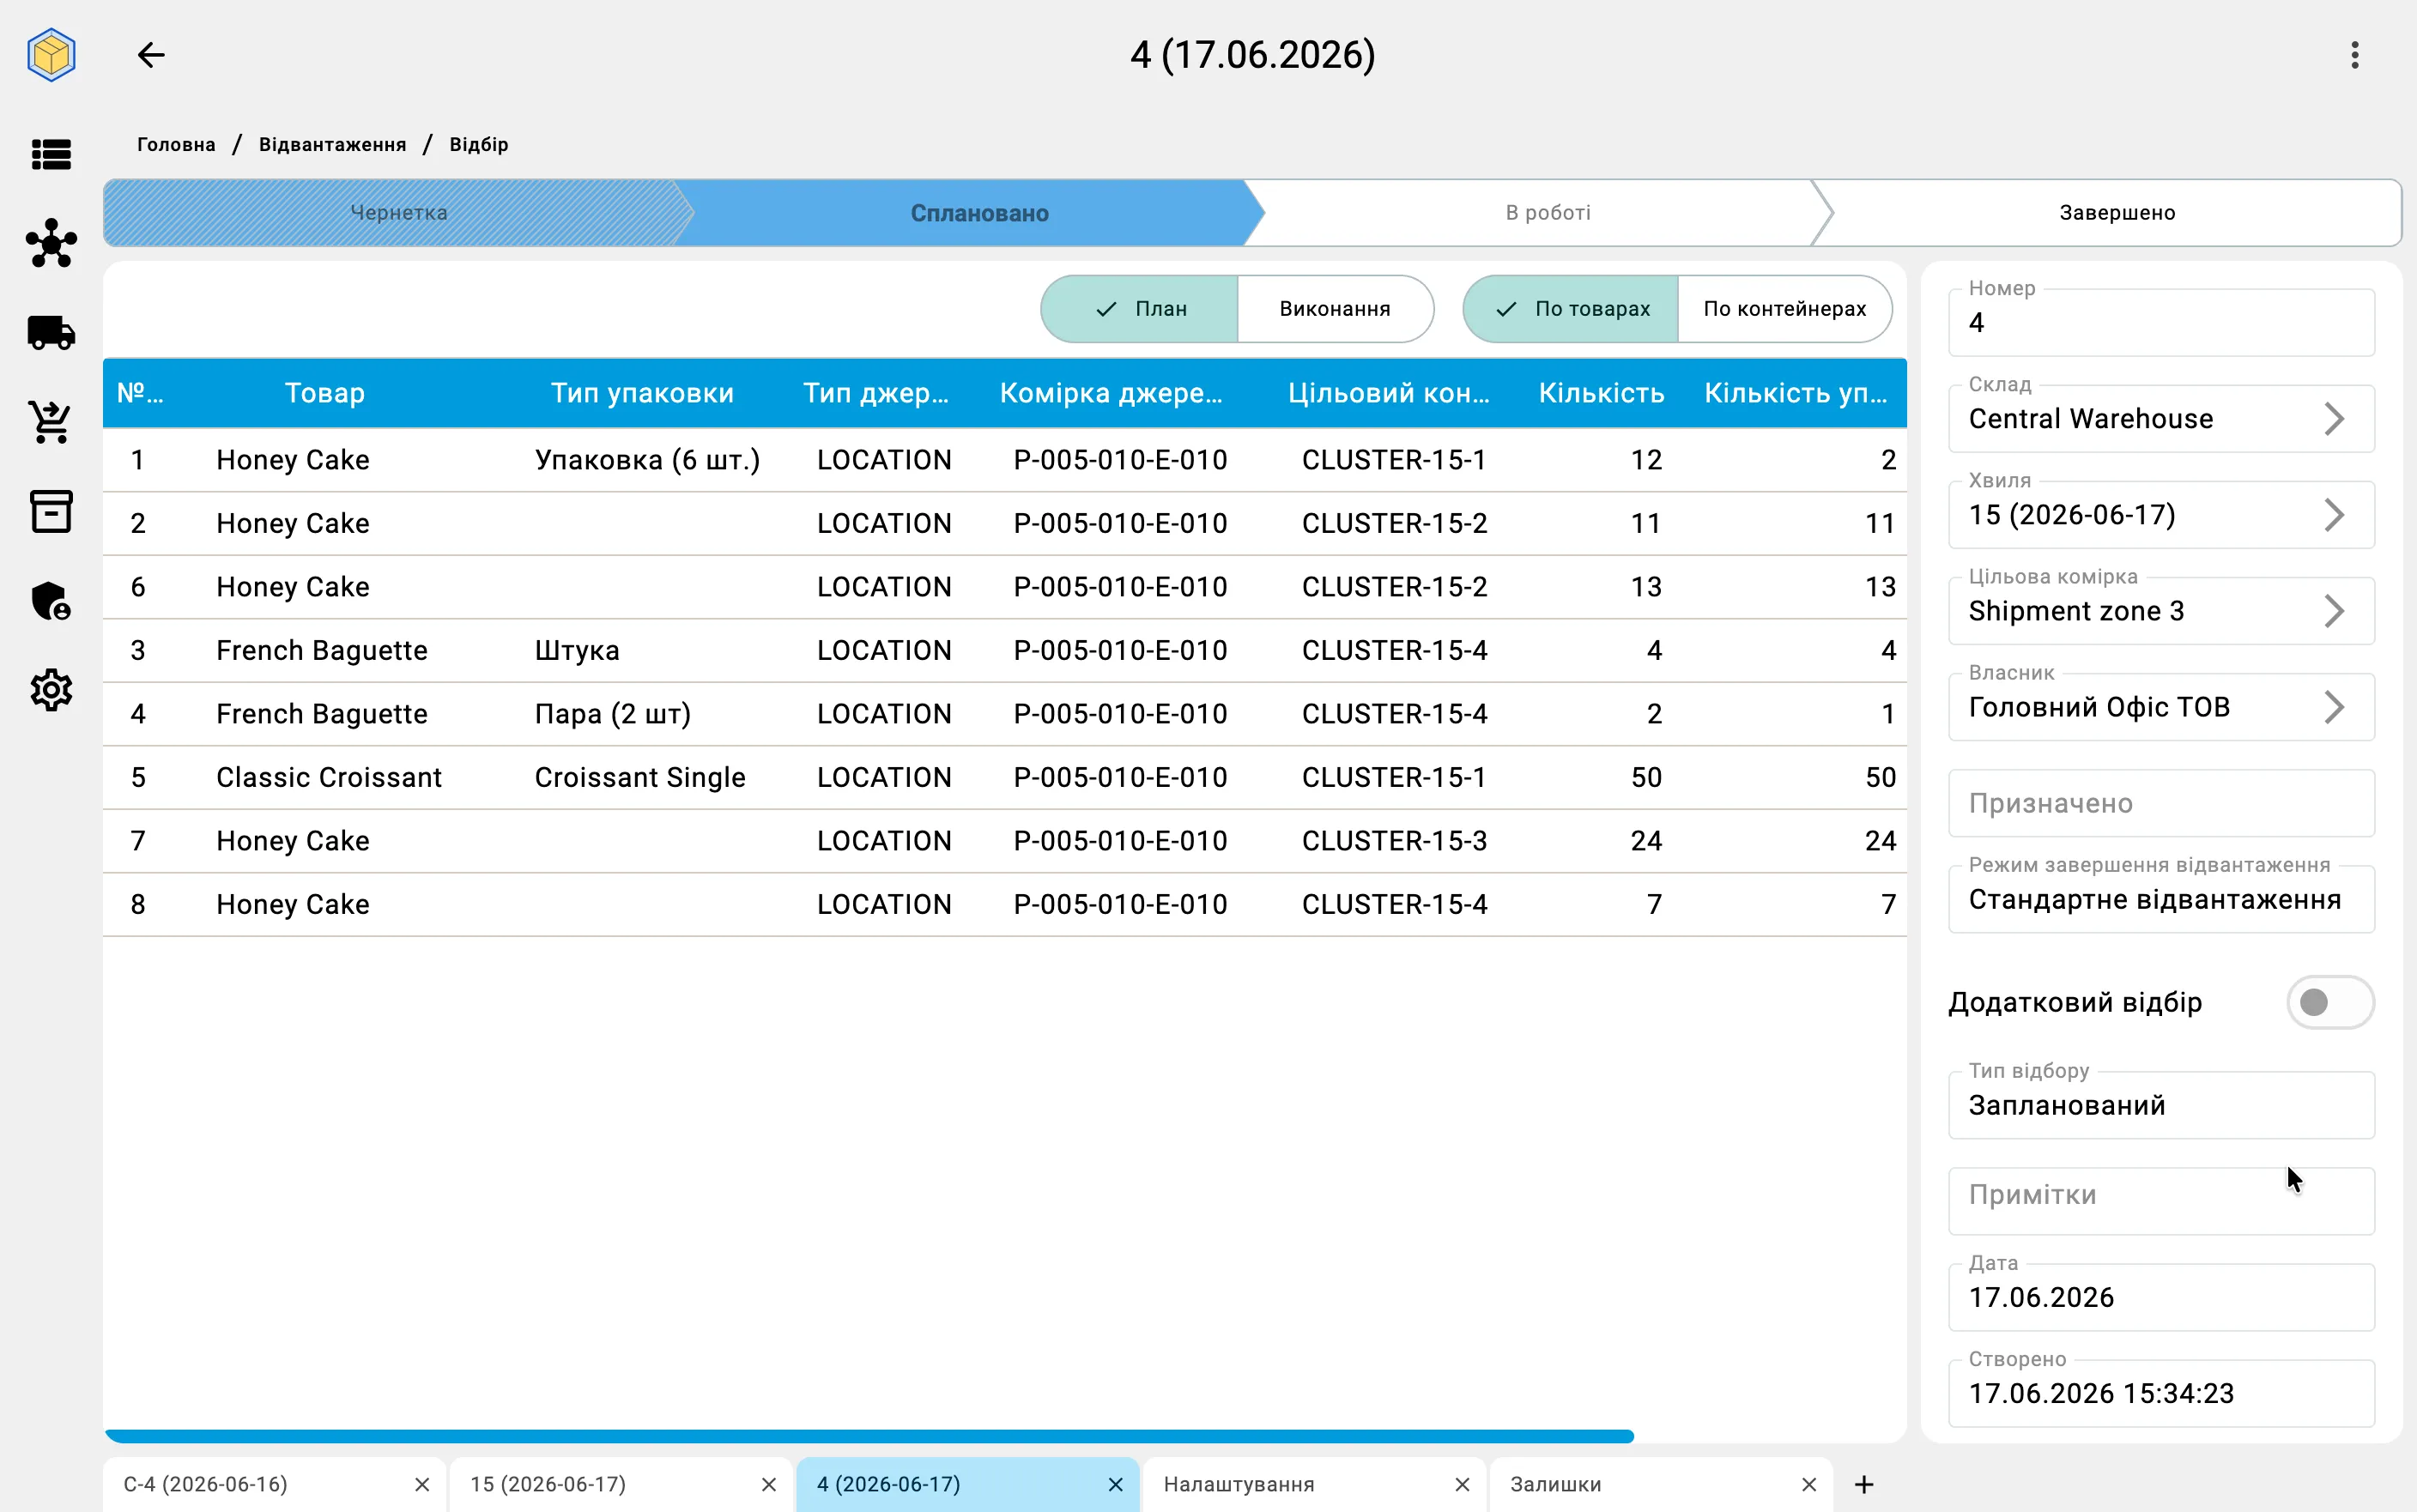Open the archive box sidebar icon
The image size is (2417, 1512).
tap(51, 511)
